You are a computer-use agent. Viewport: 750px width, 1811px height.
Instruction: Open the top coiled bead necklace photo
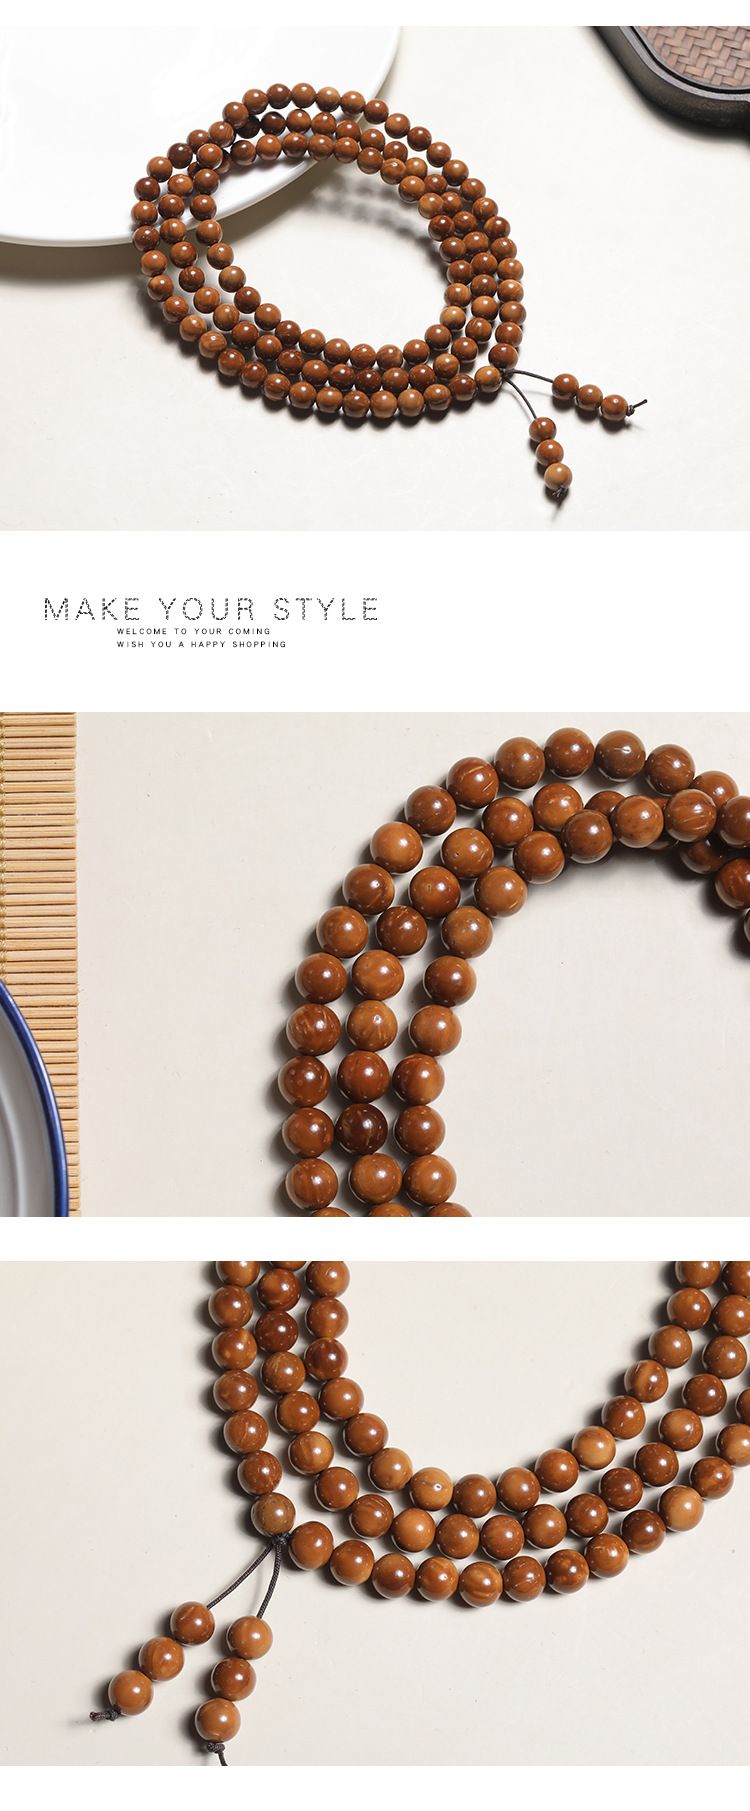(x=375, y=278)
